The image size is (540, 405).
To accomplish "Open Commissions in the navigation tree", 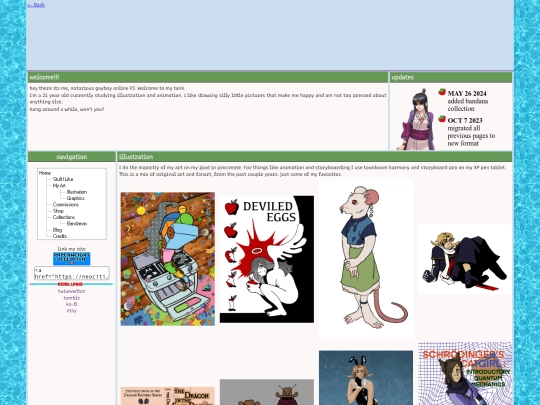I will (x=65, y=205).
